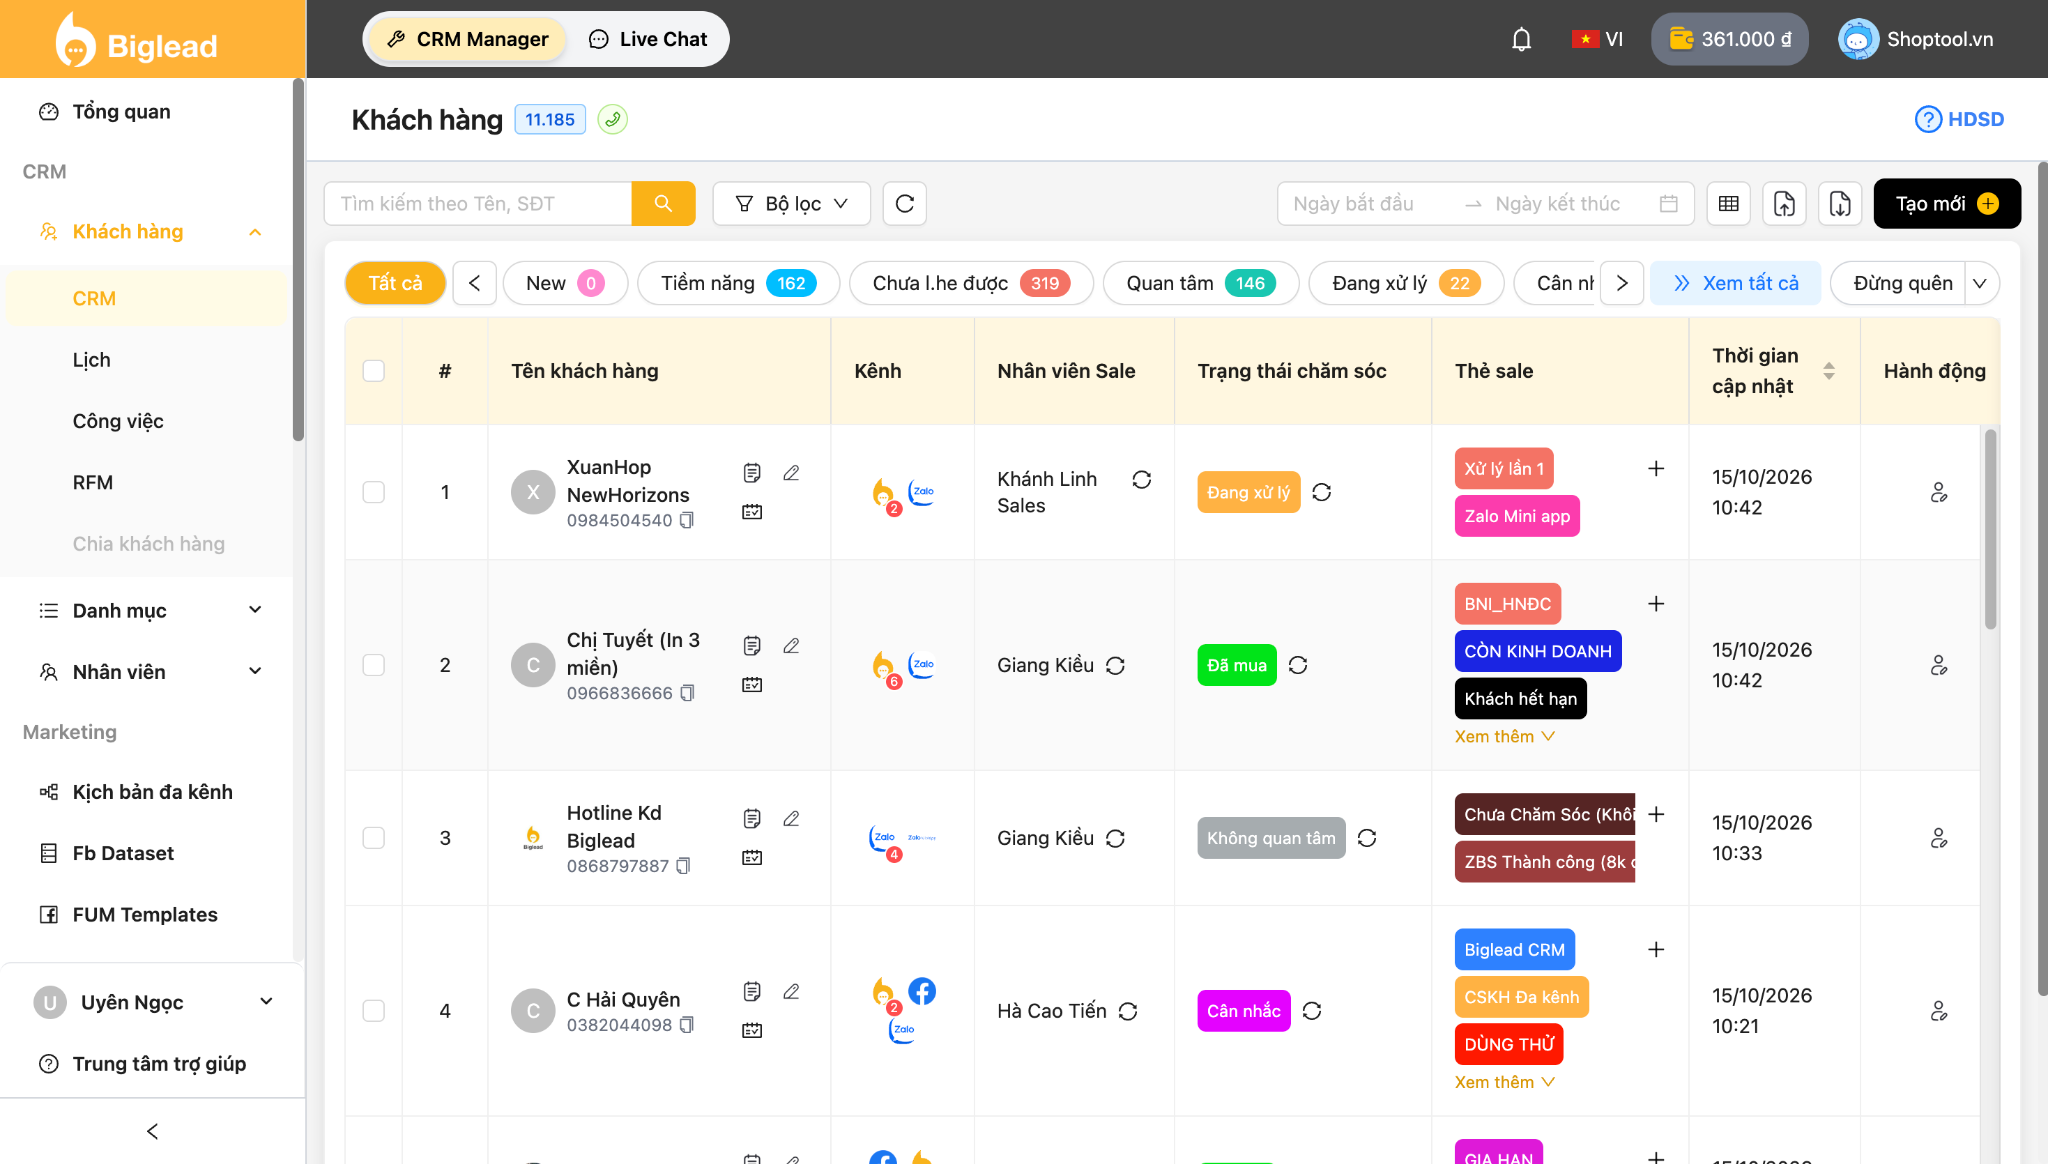The height and width of the screenshot is (1164, 2048).
Task: Open note icon for XuanHop NewHorizons
Action: tap(752, 472)
